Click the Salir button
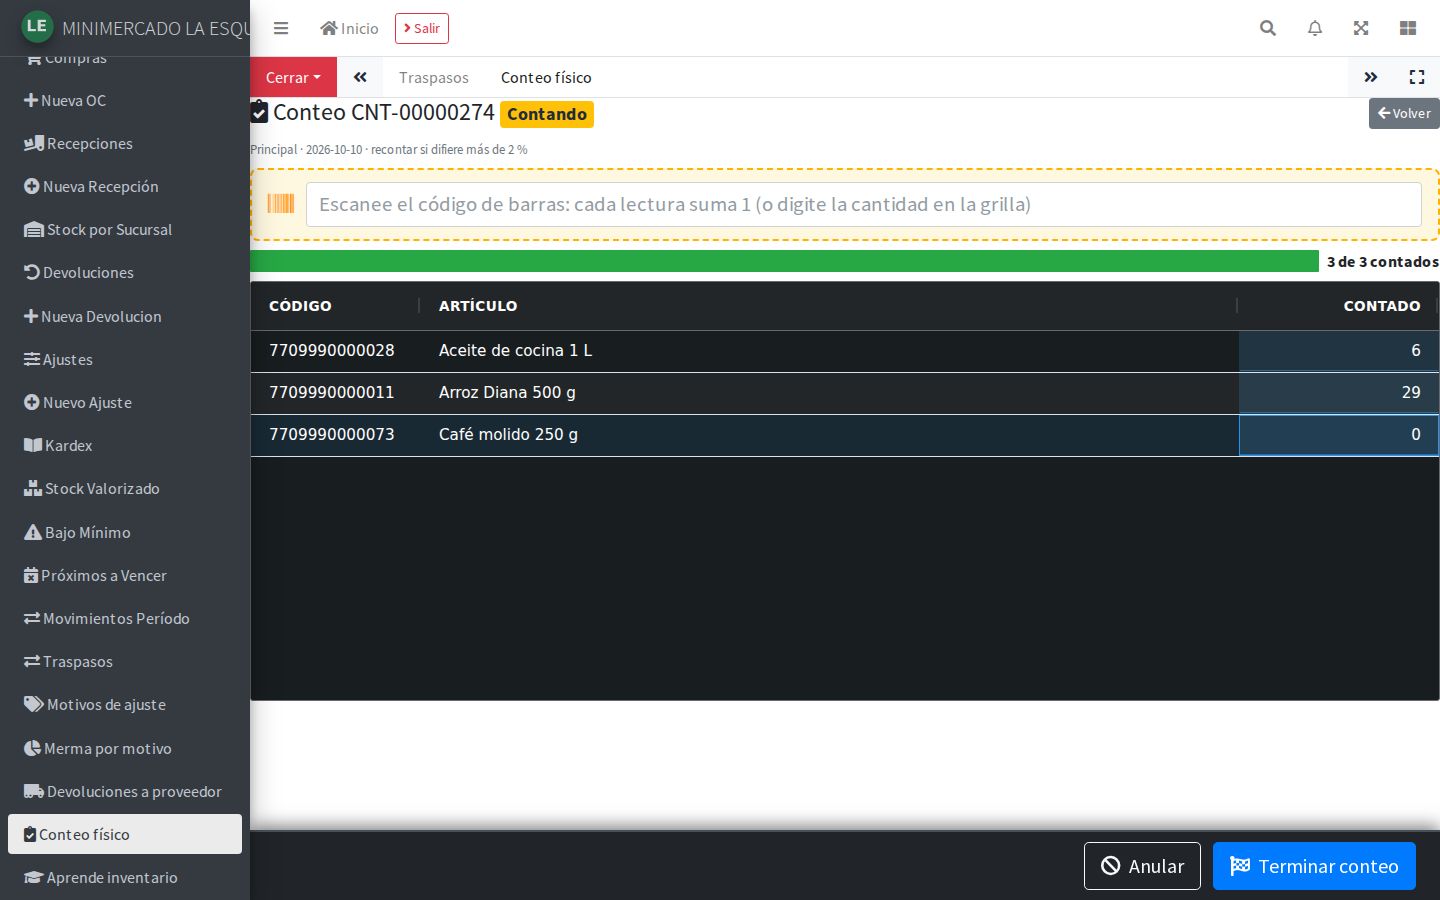The width and height of the screenshot is (1440, 900). (422, 28)
